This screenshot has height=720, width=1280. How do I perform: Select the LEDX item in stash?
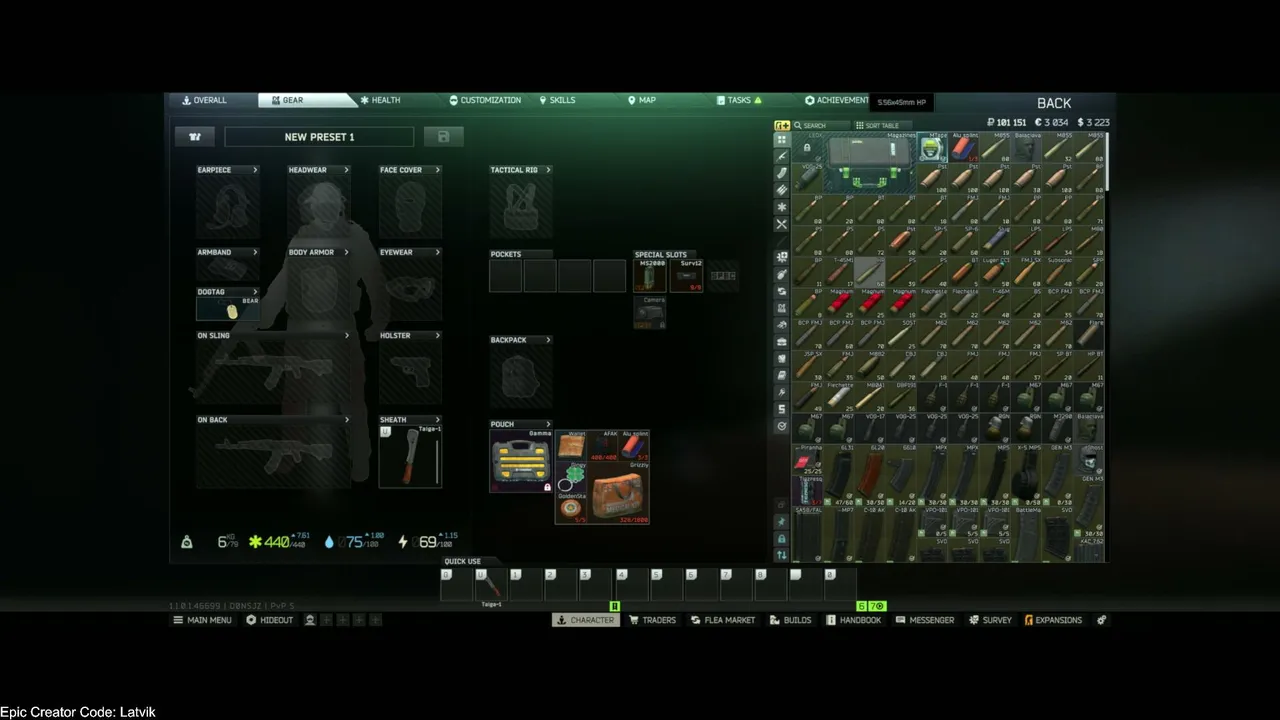[x=808, y=148]
